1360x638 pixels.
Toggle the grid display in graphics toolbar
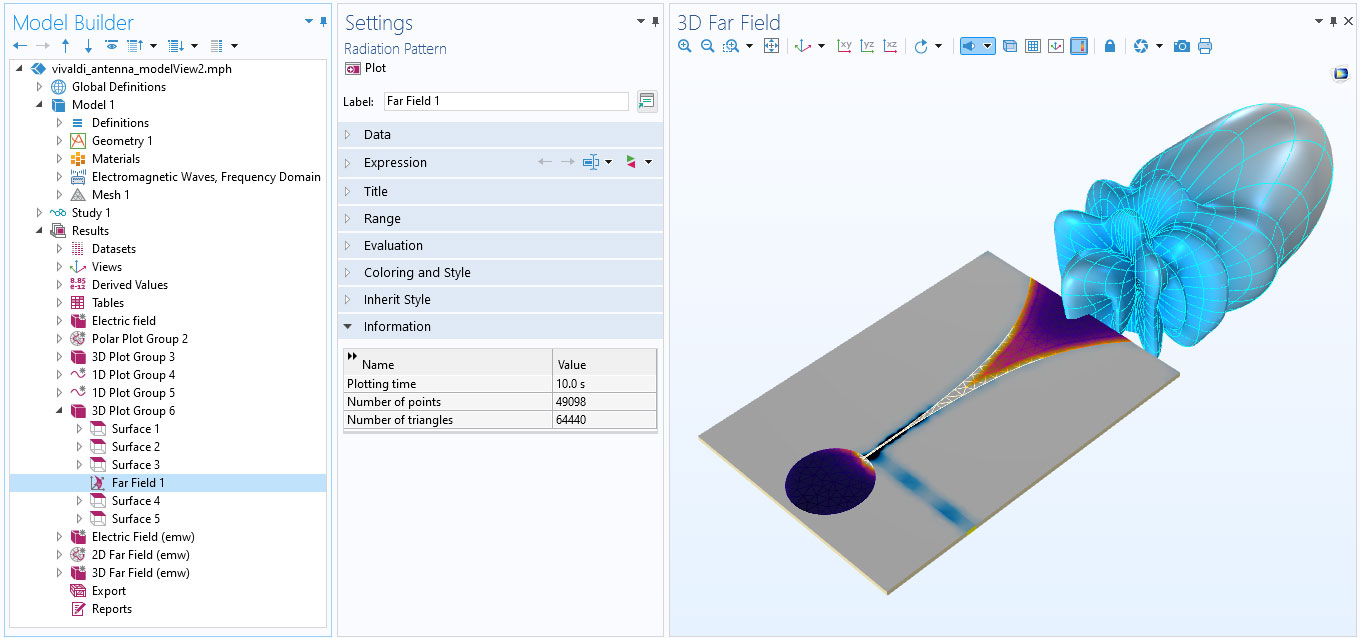point(1033,46)
